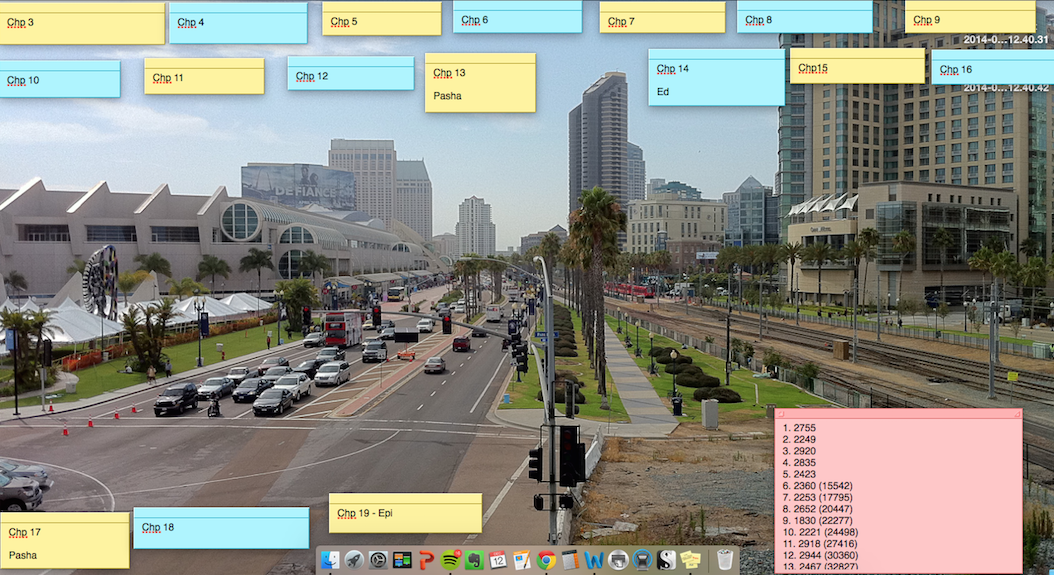1054x575 pixels.
Task: Open Spotify from the dock
Action: tap(451, 560)
